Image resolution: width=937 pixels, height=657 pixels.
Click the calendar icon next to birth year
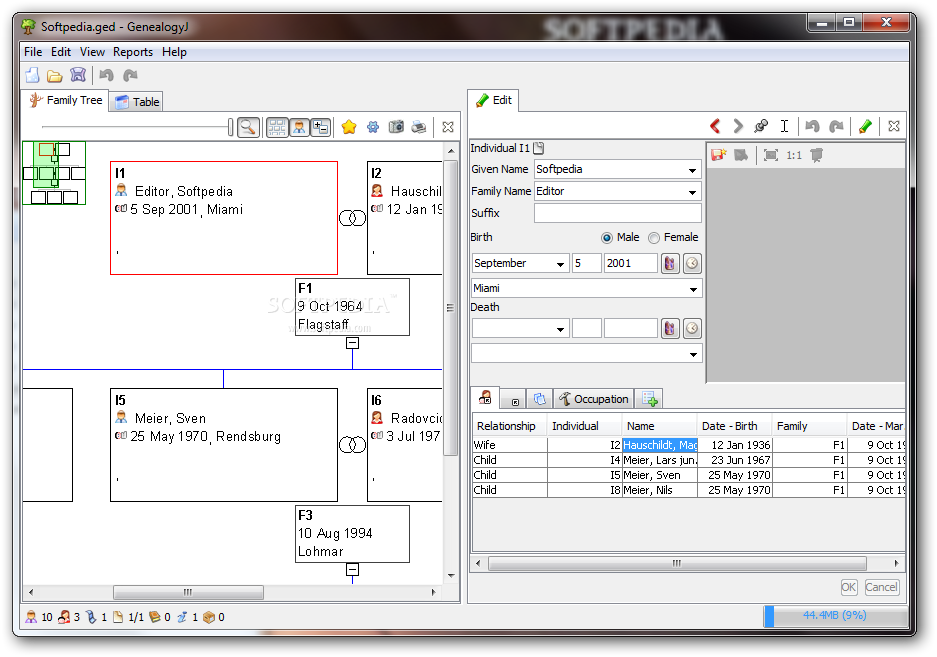coord(670,263)
